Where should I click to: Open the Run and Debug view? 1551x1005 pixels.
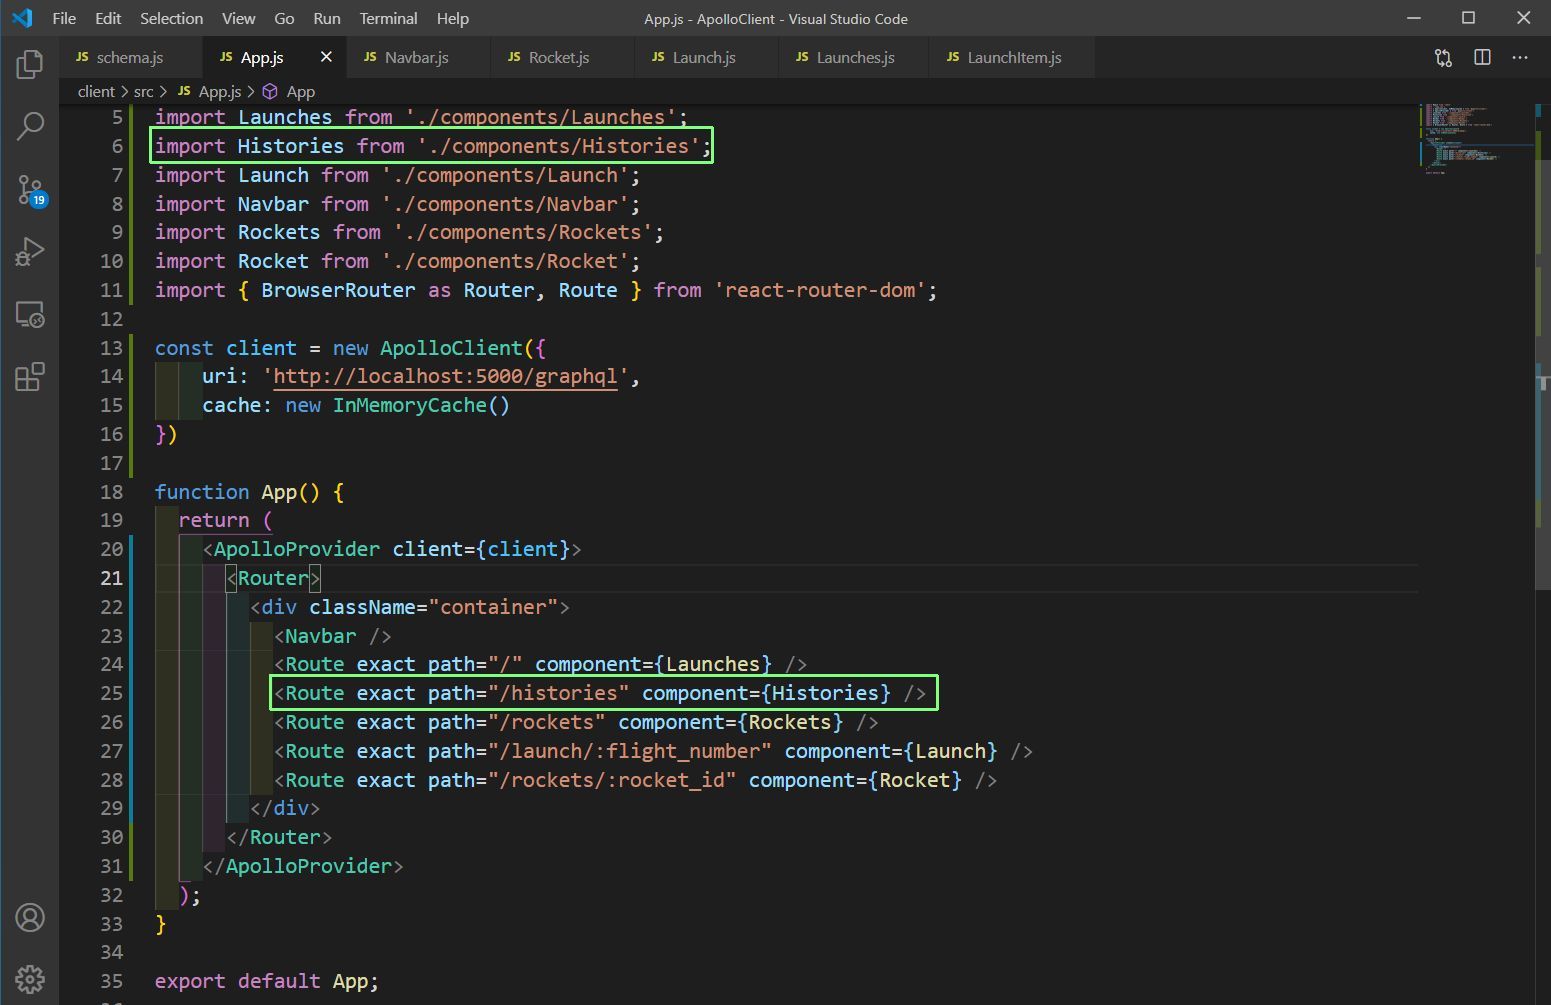pyautogui.click(x=30, y=251)
